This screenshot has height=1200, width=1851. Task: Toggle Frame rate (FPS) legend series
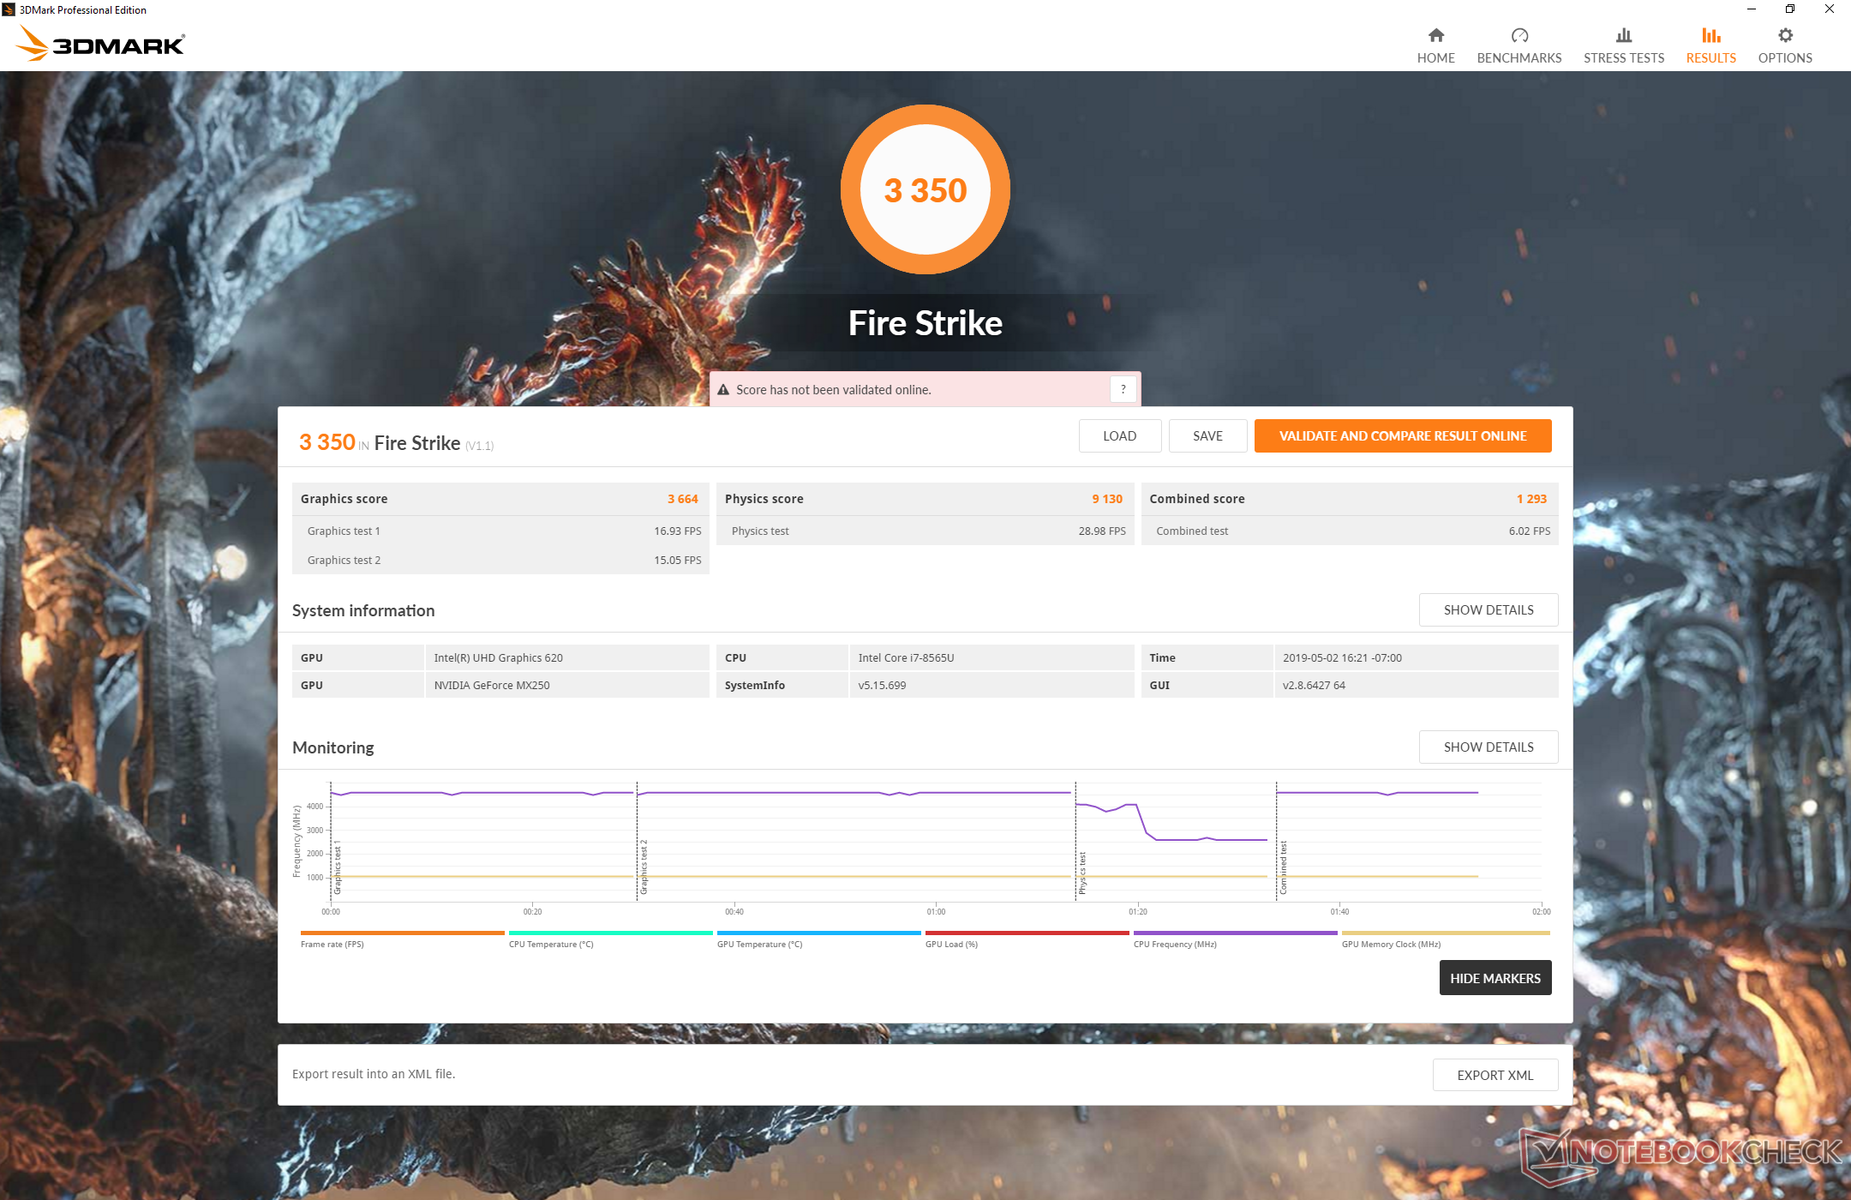pyautogui.click(x=402, y=939)
